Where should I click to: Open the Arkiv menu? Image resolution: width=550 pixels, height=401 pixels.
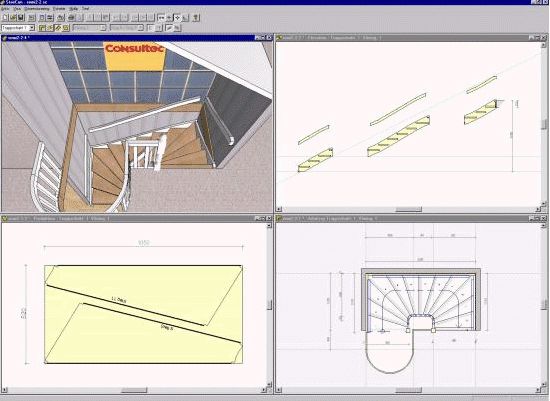coord(5,9)
